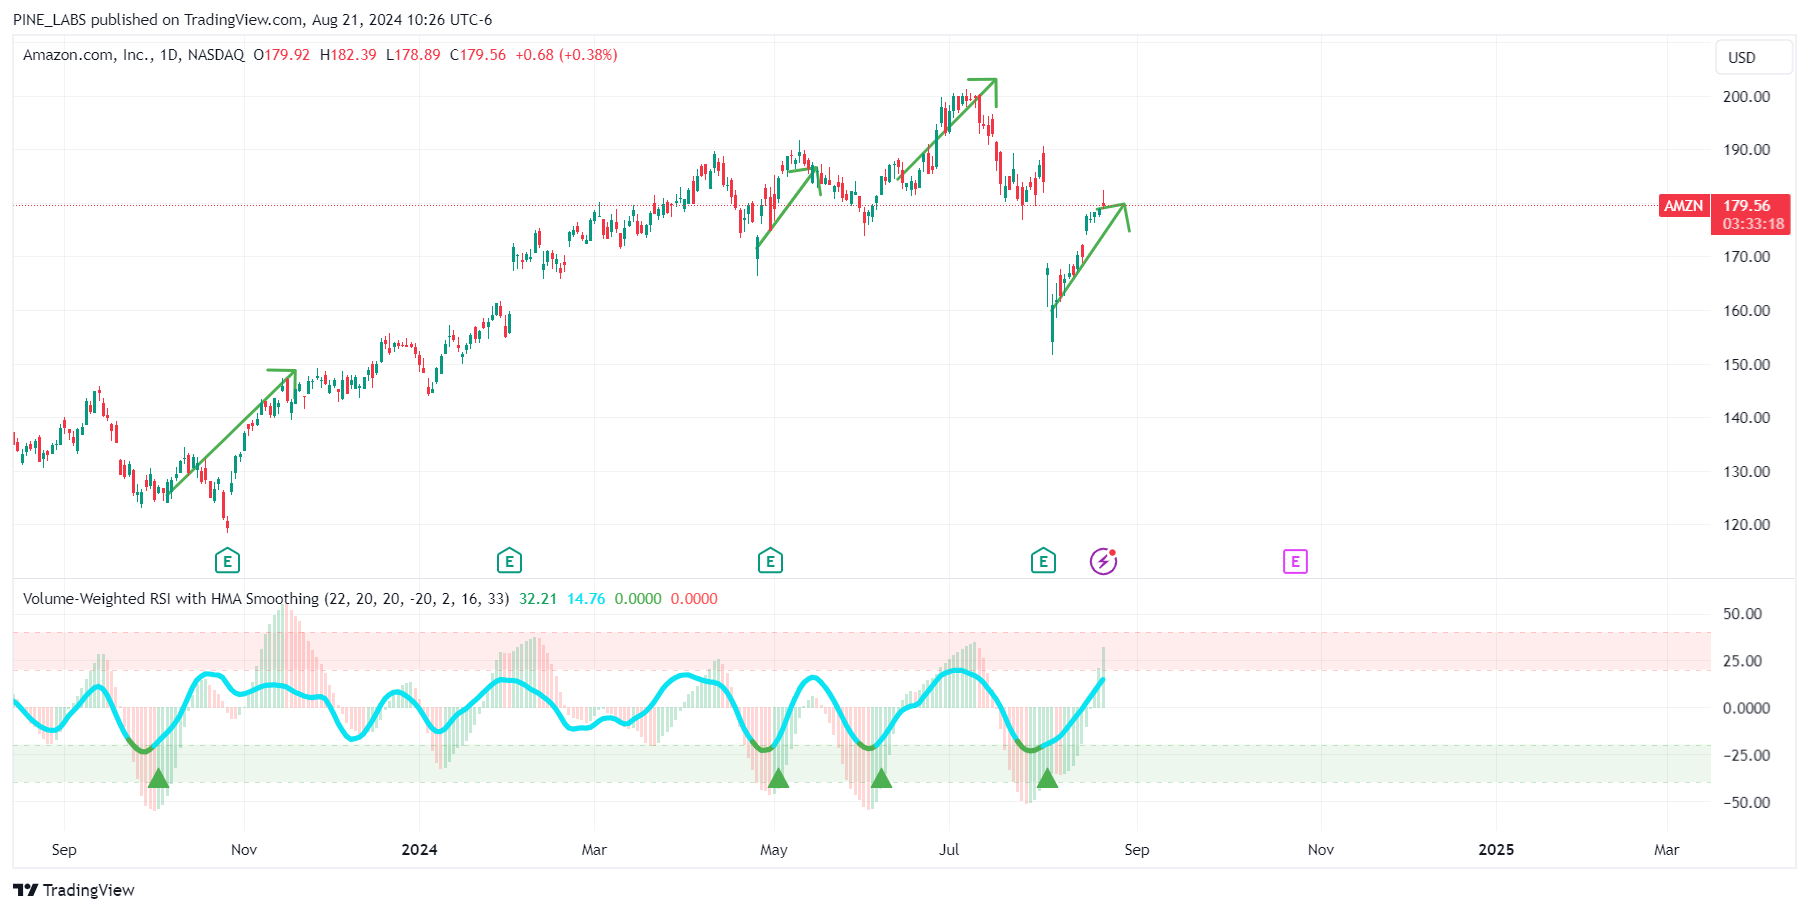
Task: Click the green signal triangle near August
Action: click(x=1047, y=778)
